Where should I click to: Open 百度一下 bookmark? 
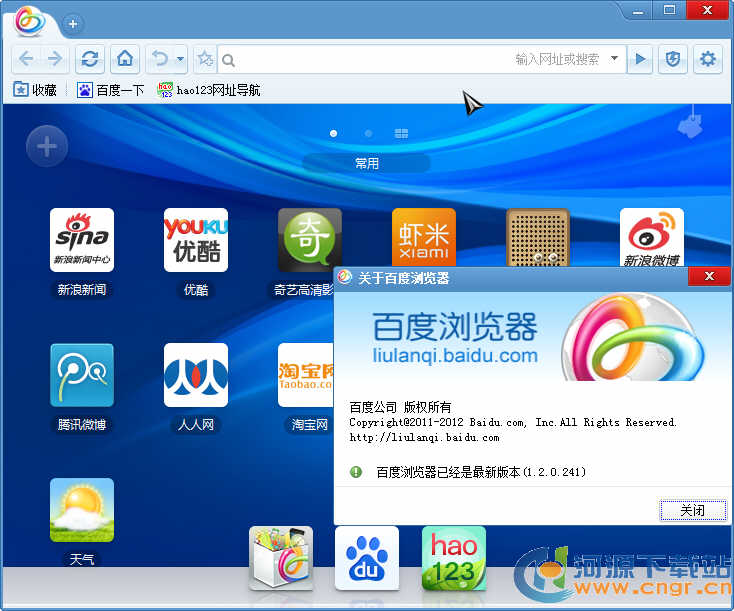tap(110, 89)
